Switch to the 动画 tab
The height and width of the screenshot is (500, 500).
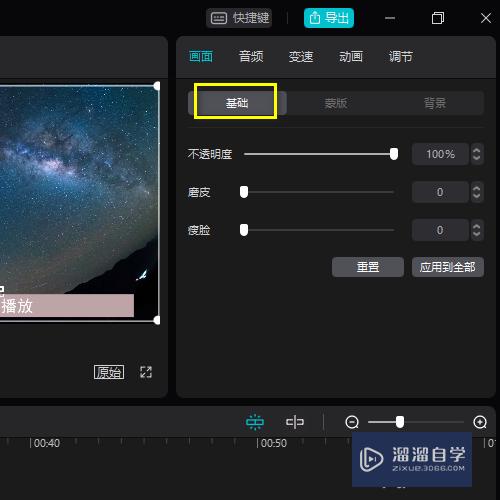tap(351, 57)
